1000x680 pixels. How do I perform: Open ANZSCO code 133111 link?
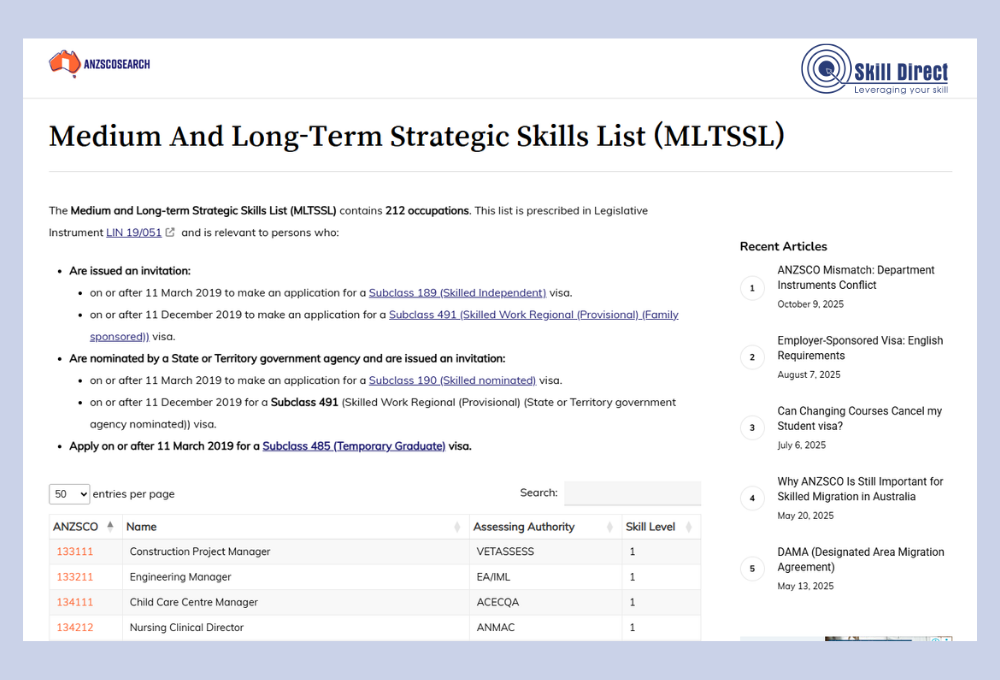[x=75, y=552]
